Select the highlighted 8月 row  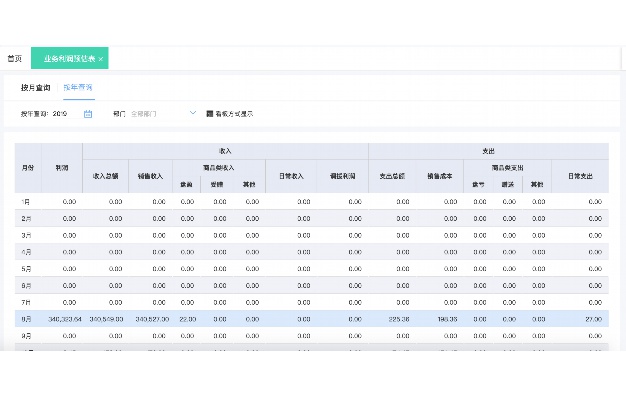(312, 319)
